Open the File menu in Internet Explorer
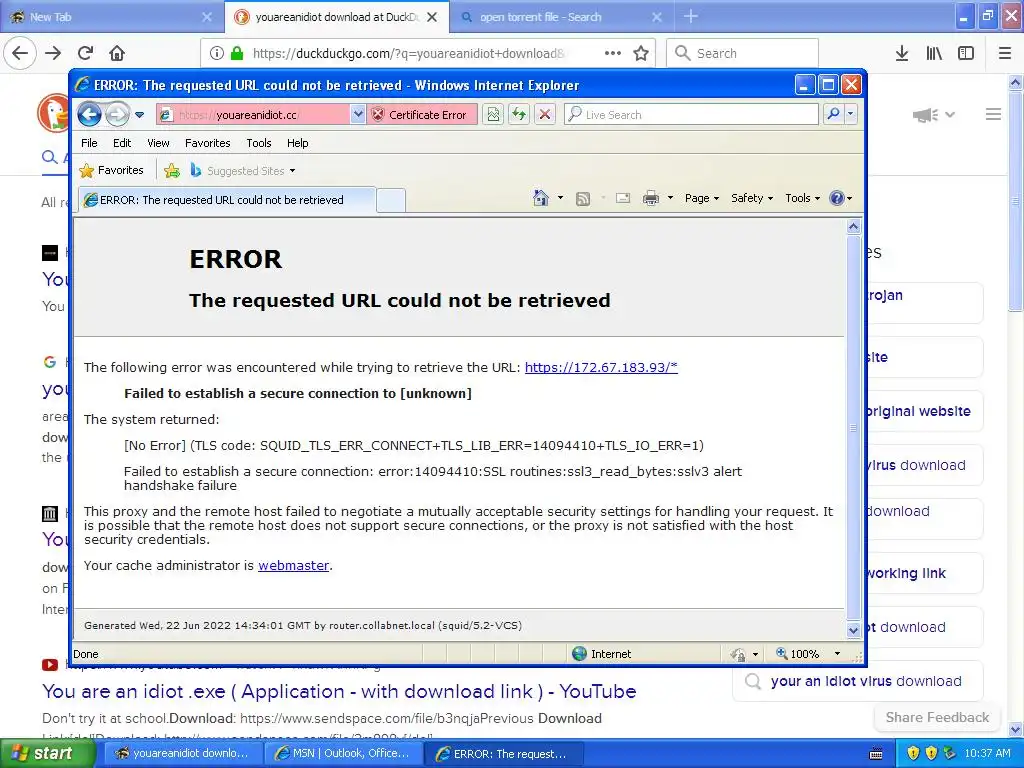1024x768 pixels. tap(89, 143)
